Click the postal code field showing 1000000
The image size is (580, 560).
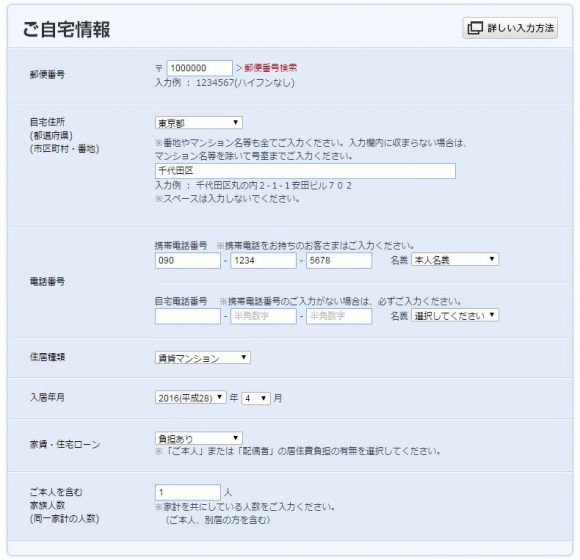199,68
